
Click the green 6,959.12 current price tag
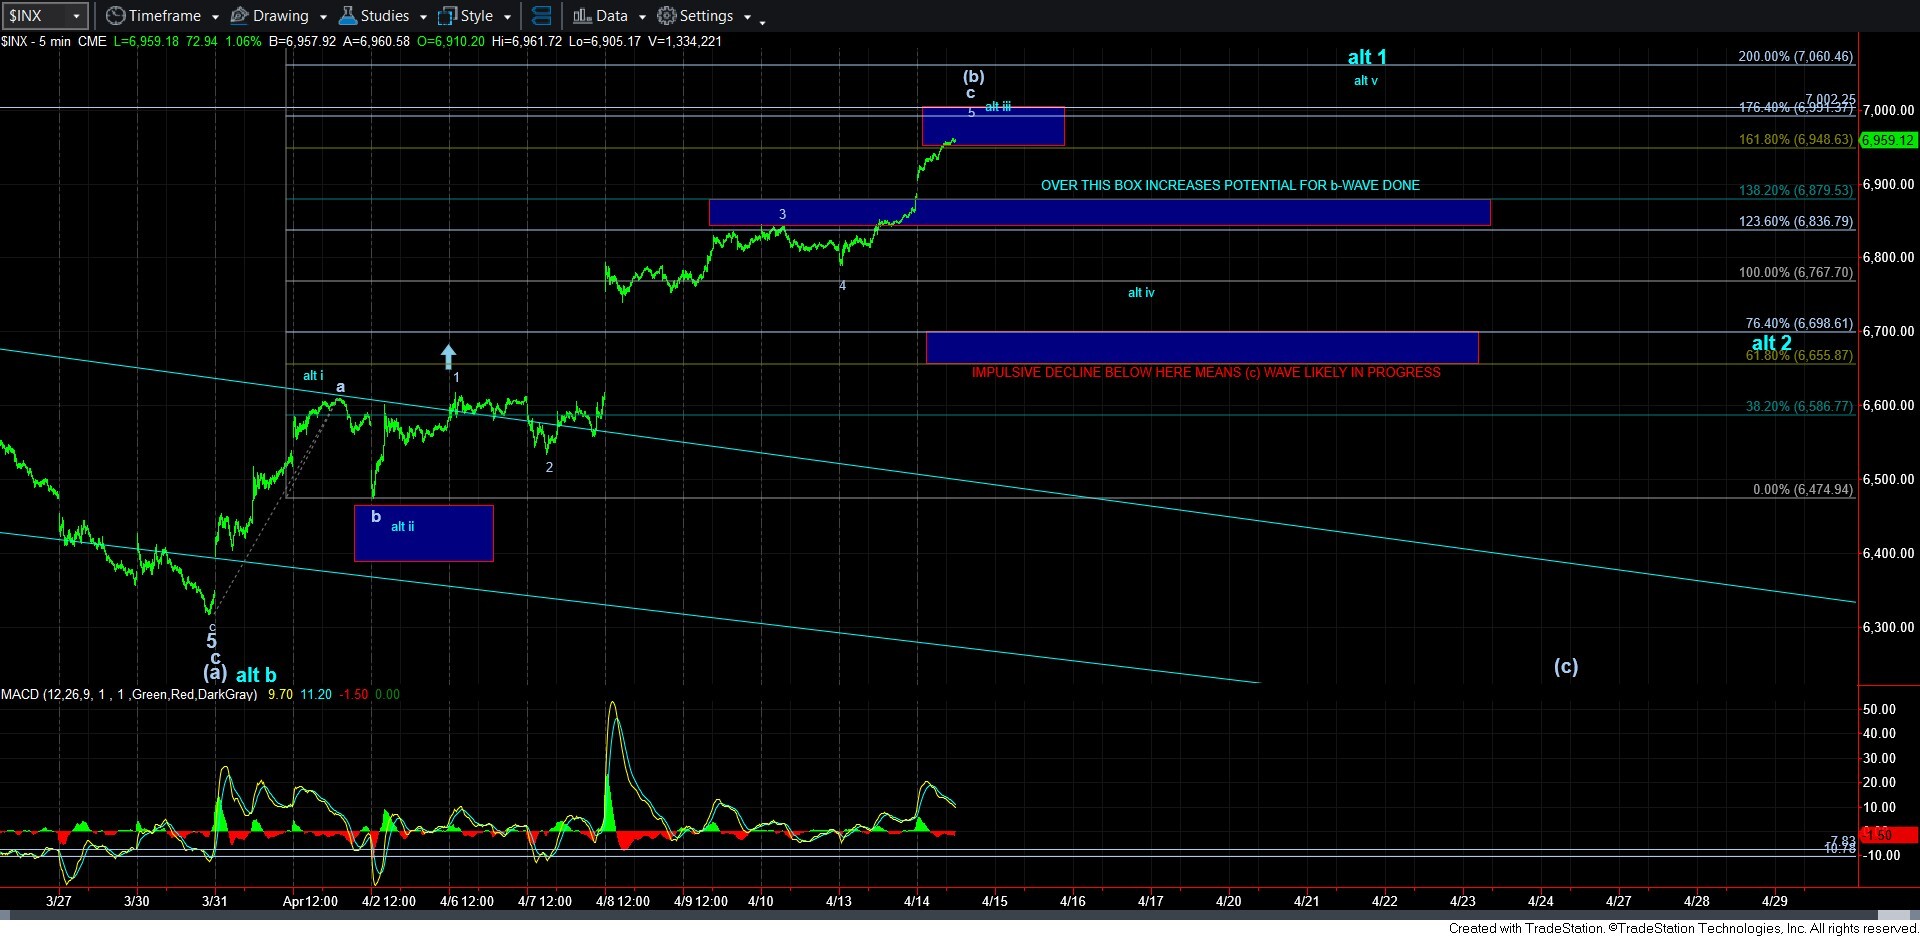pos(1888,140)
